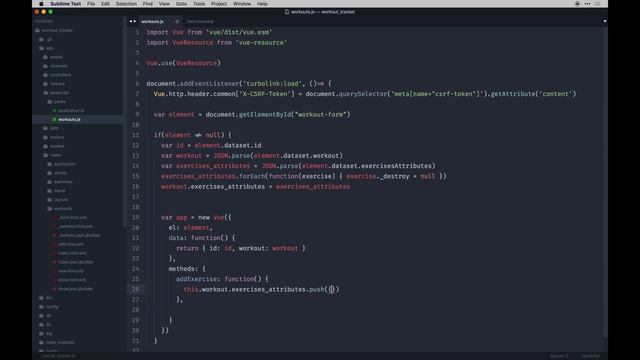The width and height of the screenshot is (640, 360).
Task: Click the helpers folder icon
Action: (x=45, y=84)
